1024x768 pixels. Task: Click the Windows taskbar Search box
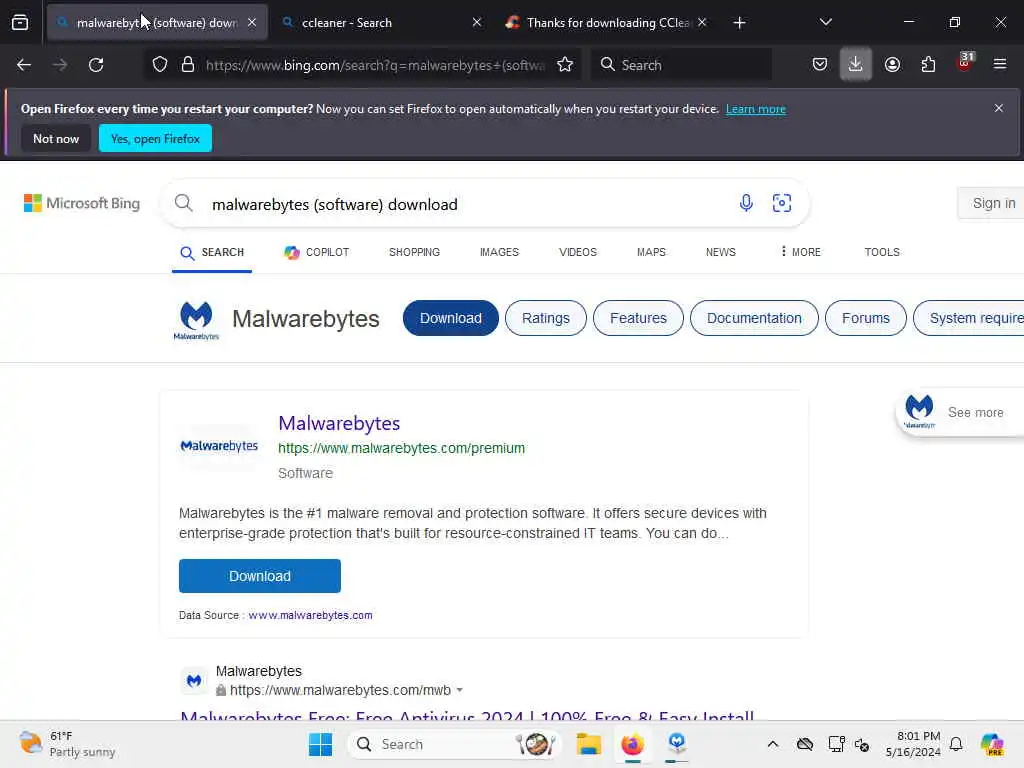(455, 744)
